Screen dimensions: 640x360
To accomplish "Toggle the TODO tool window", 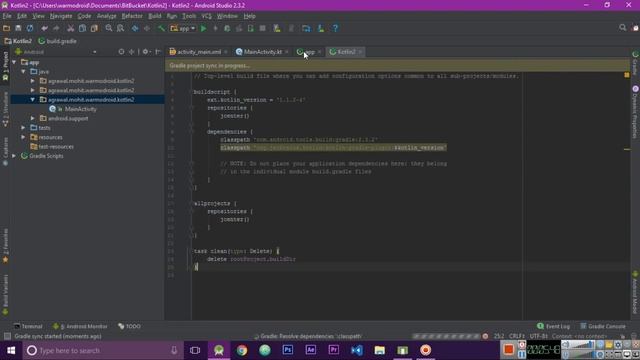I will pyautogui.click(x=129, y=326).
